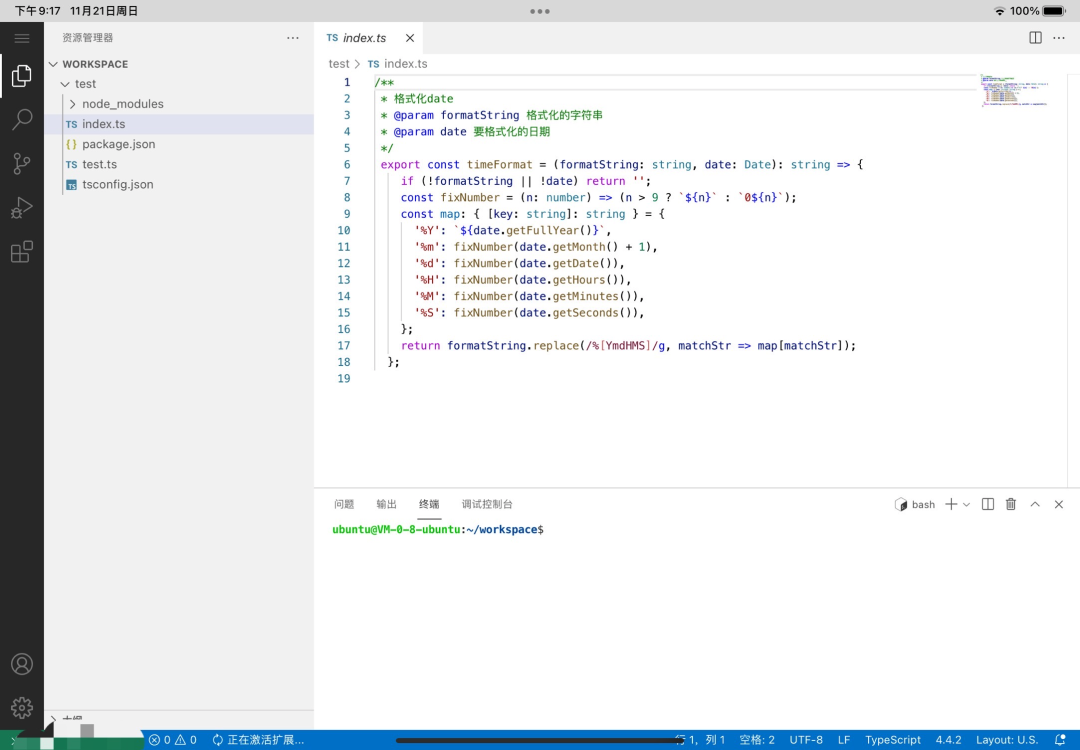
Task: Switch to the 调试控制台 panel tab
Action: point(487,504)
